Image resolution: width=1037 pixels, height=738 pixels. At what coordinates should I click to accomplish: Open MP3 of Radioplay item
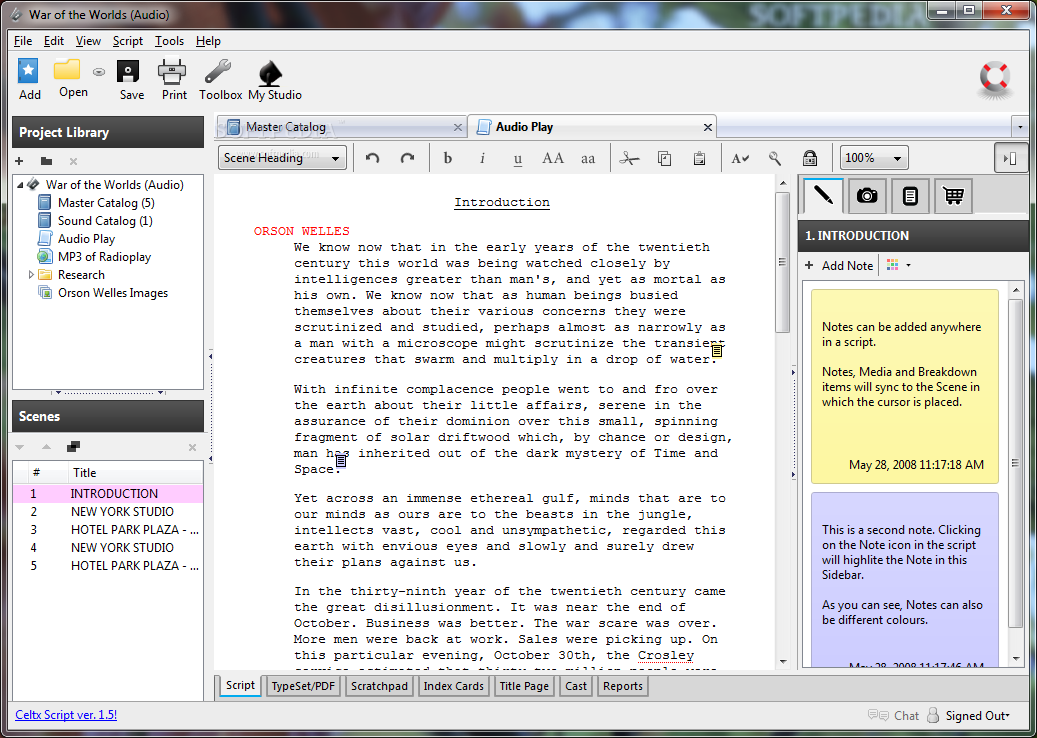pos(95,257)
